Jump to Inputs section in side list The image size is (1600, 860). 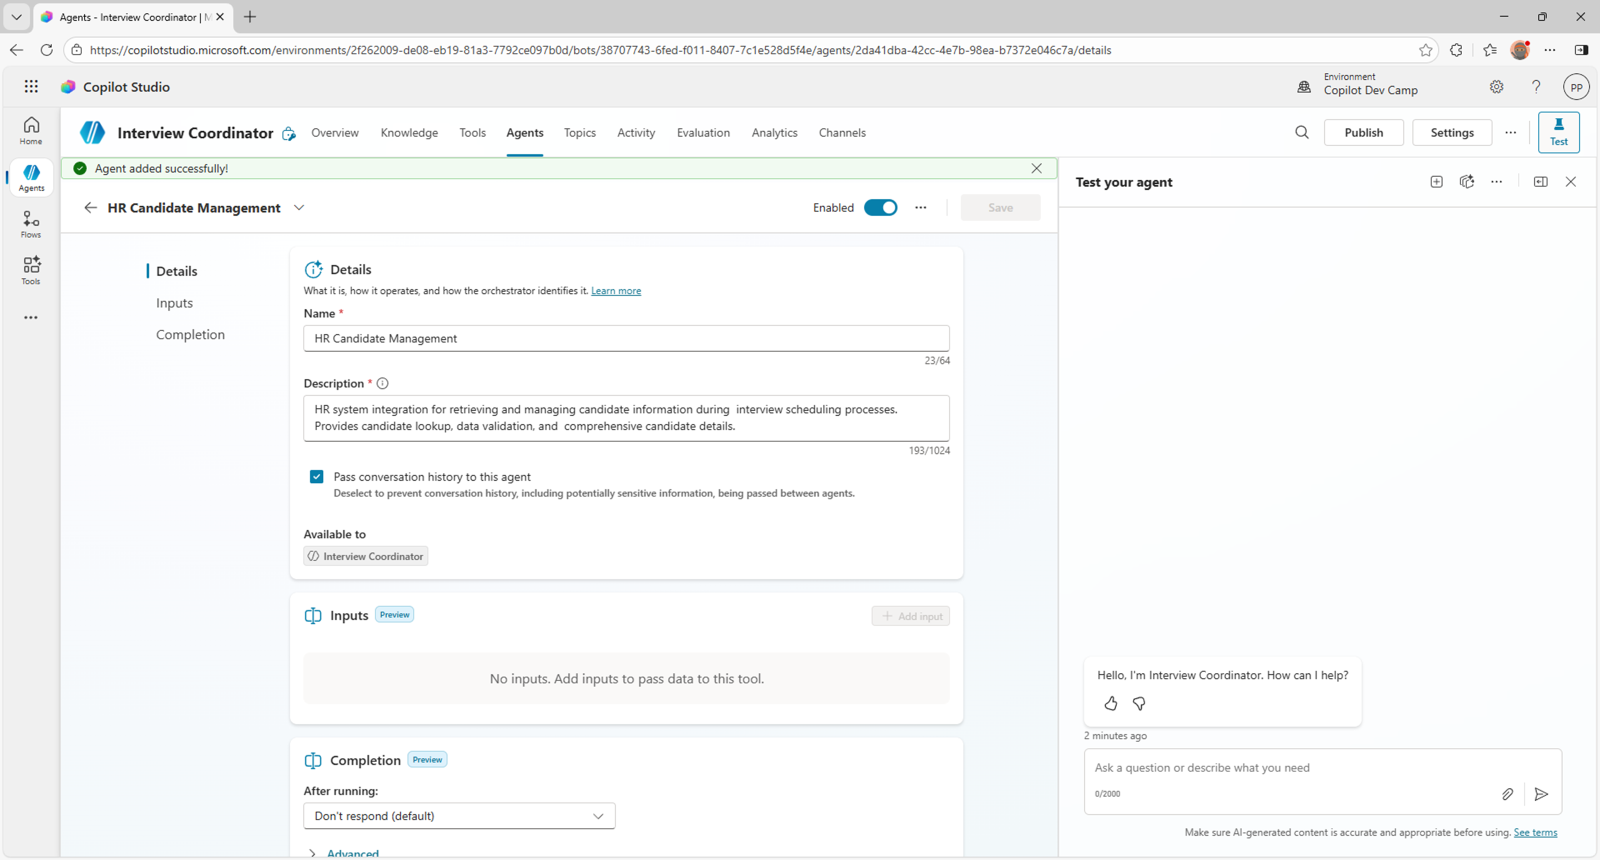pos(174,303)
